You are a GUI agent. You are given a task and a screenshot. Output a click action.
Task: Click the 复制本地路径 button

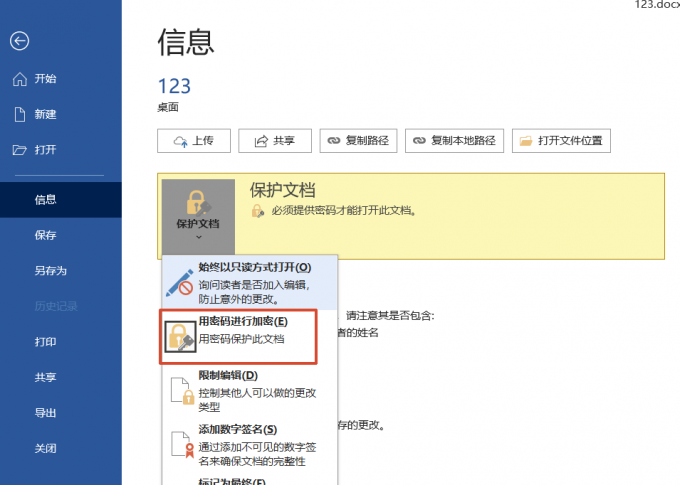point(454,141)
